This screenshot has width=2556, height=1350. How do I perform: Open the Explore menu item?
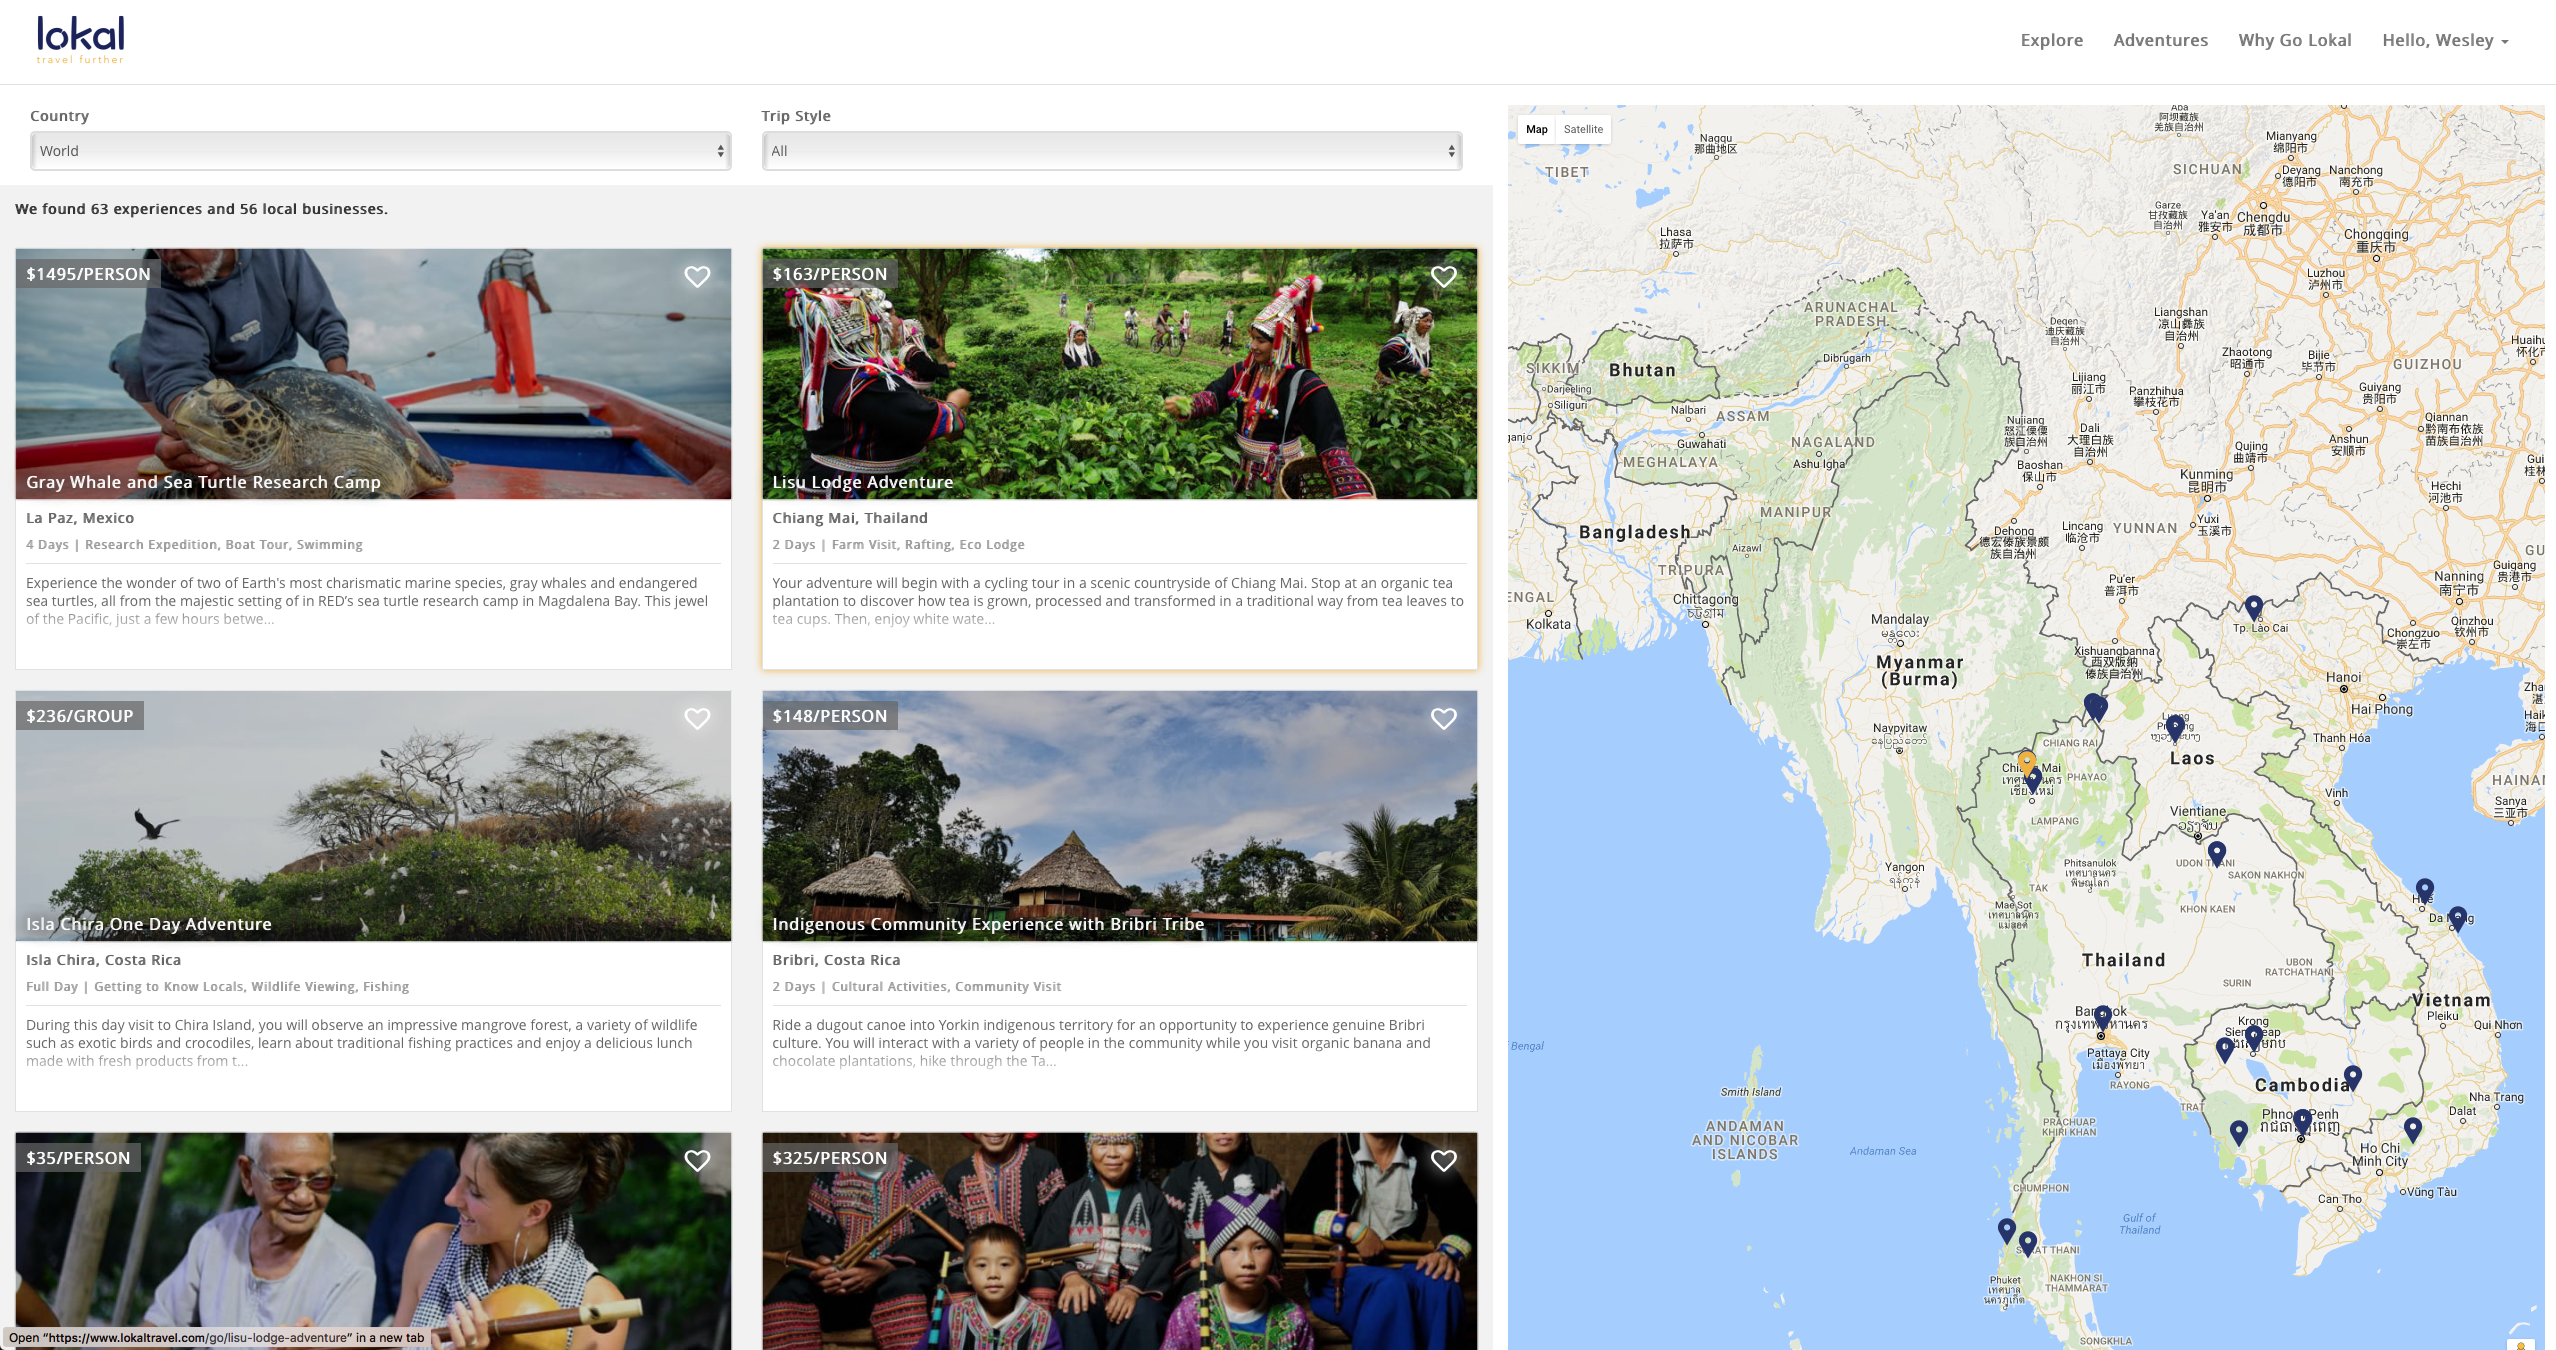pos(2050,40)
